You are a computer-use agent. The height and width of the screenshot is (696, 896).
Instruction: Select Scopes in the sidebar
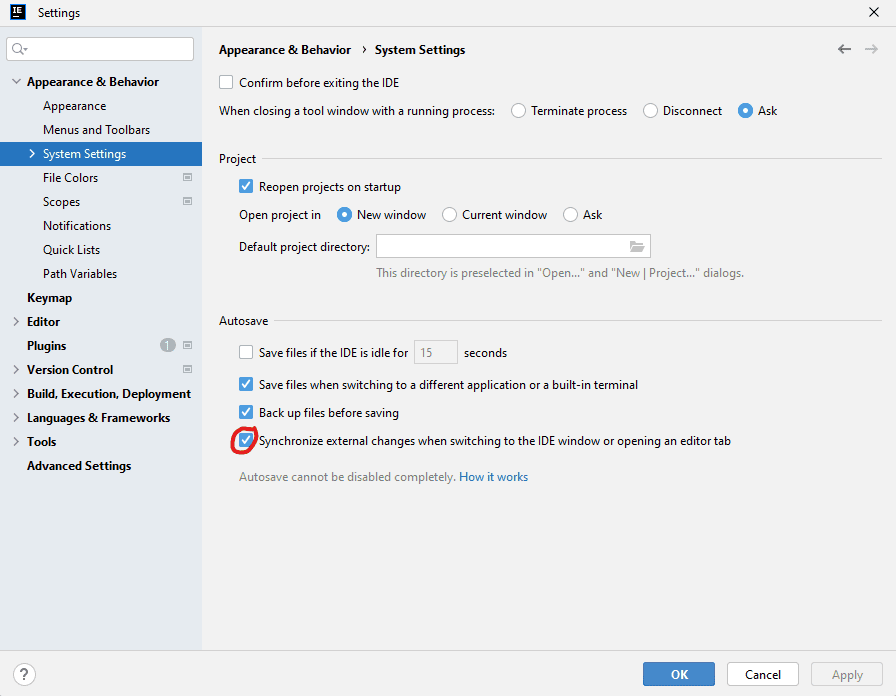[61, 202]
